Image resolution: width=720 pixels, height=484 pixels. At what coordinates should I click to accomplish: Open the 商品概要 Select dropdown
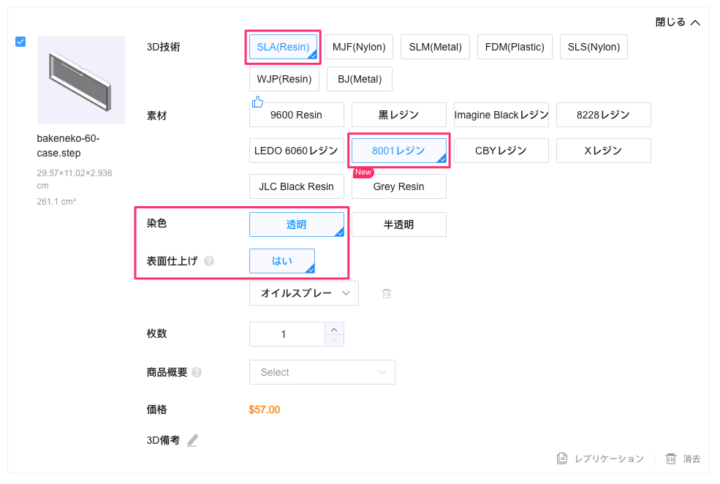(x=321, y=372)
